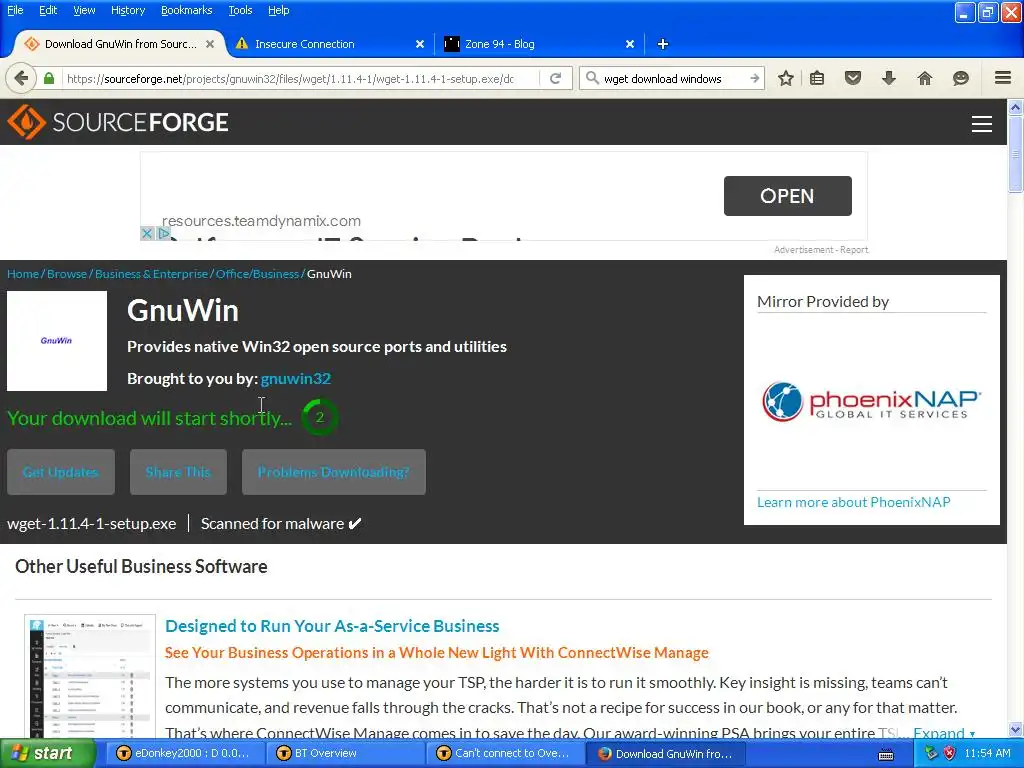
Task: Open the History menu
Action: click(x=127, y=10)
